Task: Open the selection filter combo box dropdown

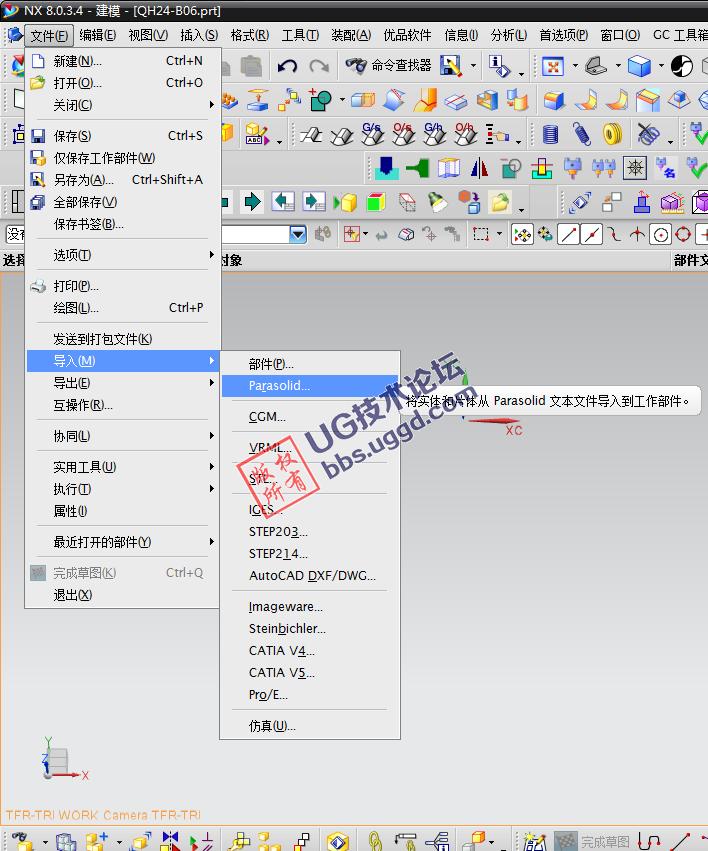Action: point(298,234)
